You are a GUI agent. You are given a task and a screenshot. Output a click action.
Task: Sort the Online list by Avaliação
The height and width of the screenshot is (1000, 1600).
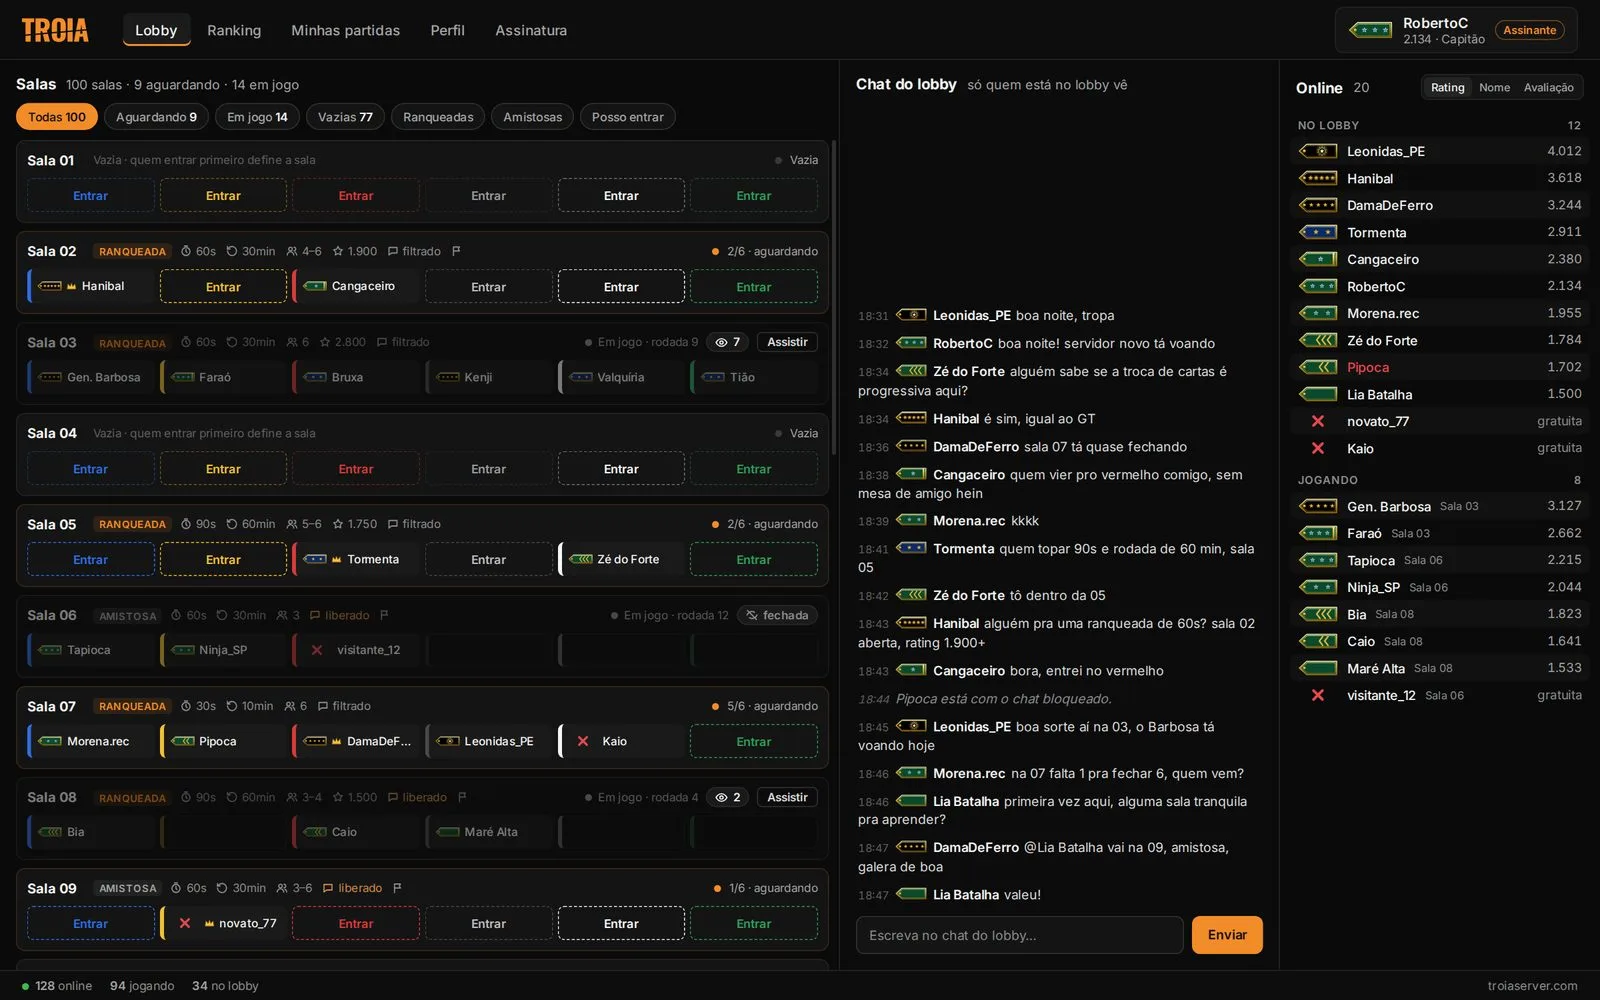pos(1548,87)
